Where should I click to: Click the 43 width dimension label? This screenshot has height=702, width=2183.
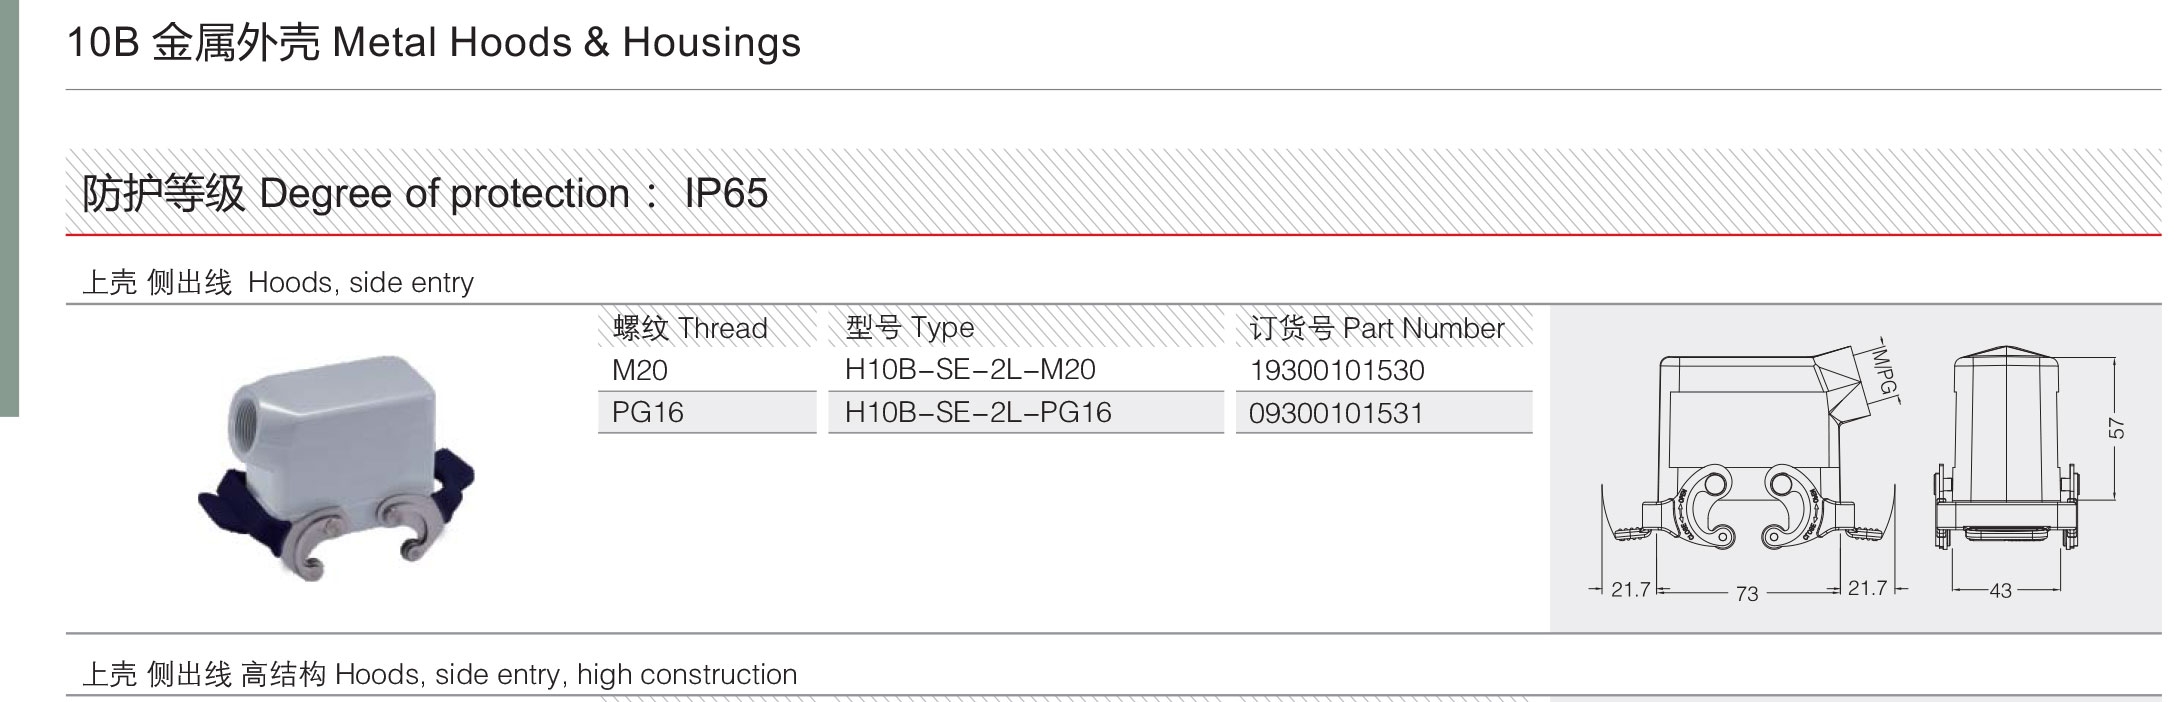coord(2000,591)
